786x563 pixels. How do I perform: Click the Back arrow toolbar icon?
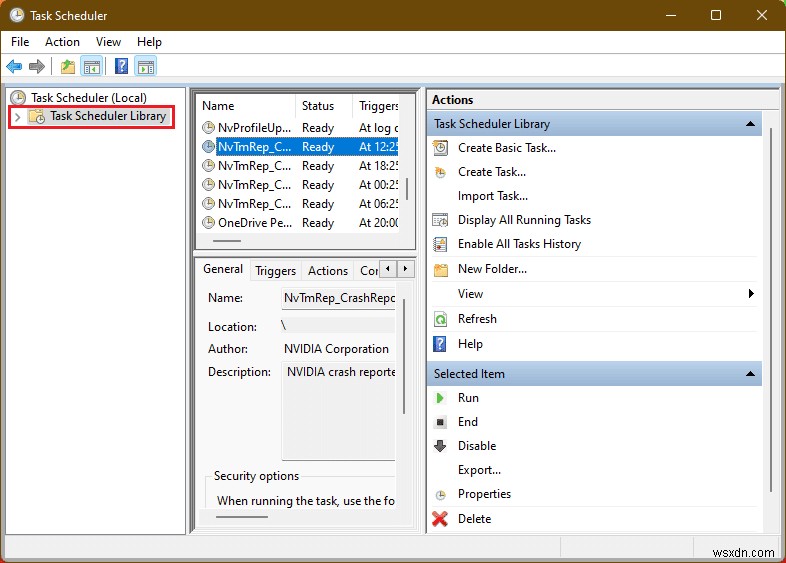(14, 66)
